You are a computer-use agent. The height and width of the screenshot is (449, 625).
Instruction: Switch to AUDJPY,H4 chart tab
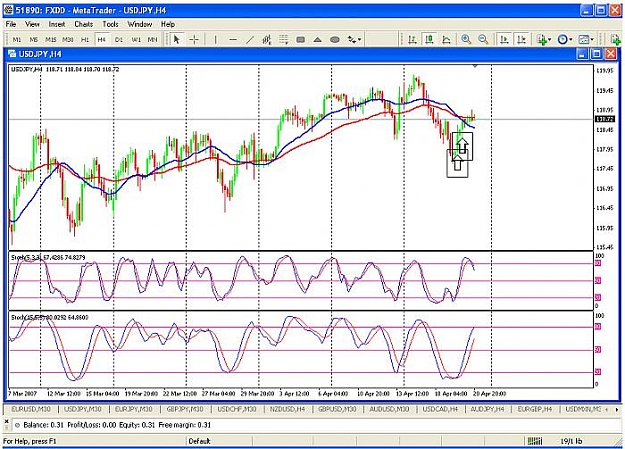pos(487,409)
